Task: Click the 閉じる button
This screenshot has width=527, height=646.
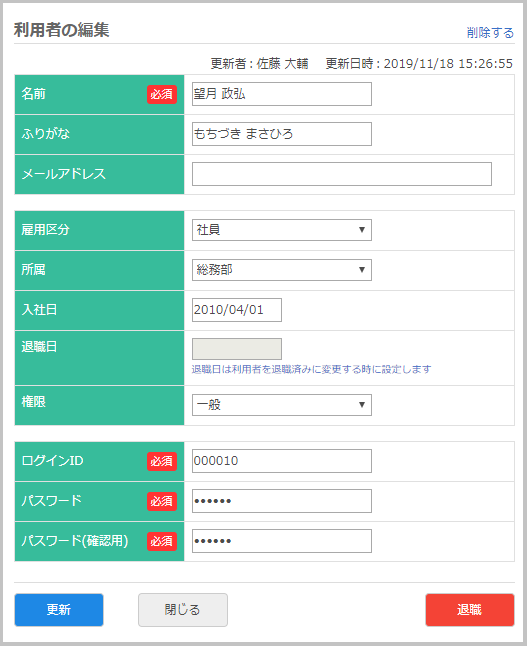Action: (183, 610)
